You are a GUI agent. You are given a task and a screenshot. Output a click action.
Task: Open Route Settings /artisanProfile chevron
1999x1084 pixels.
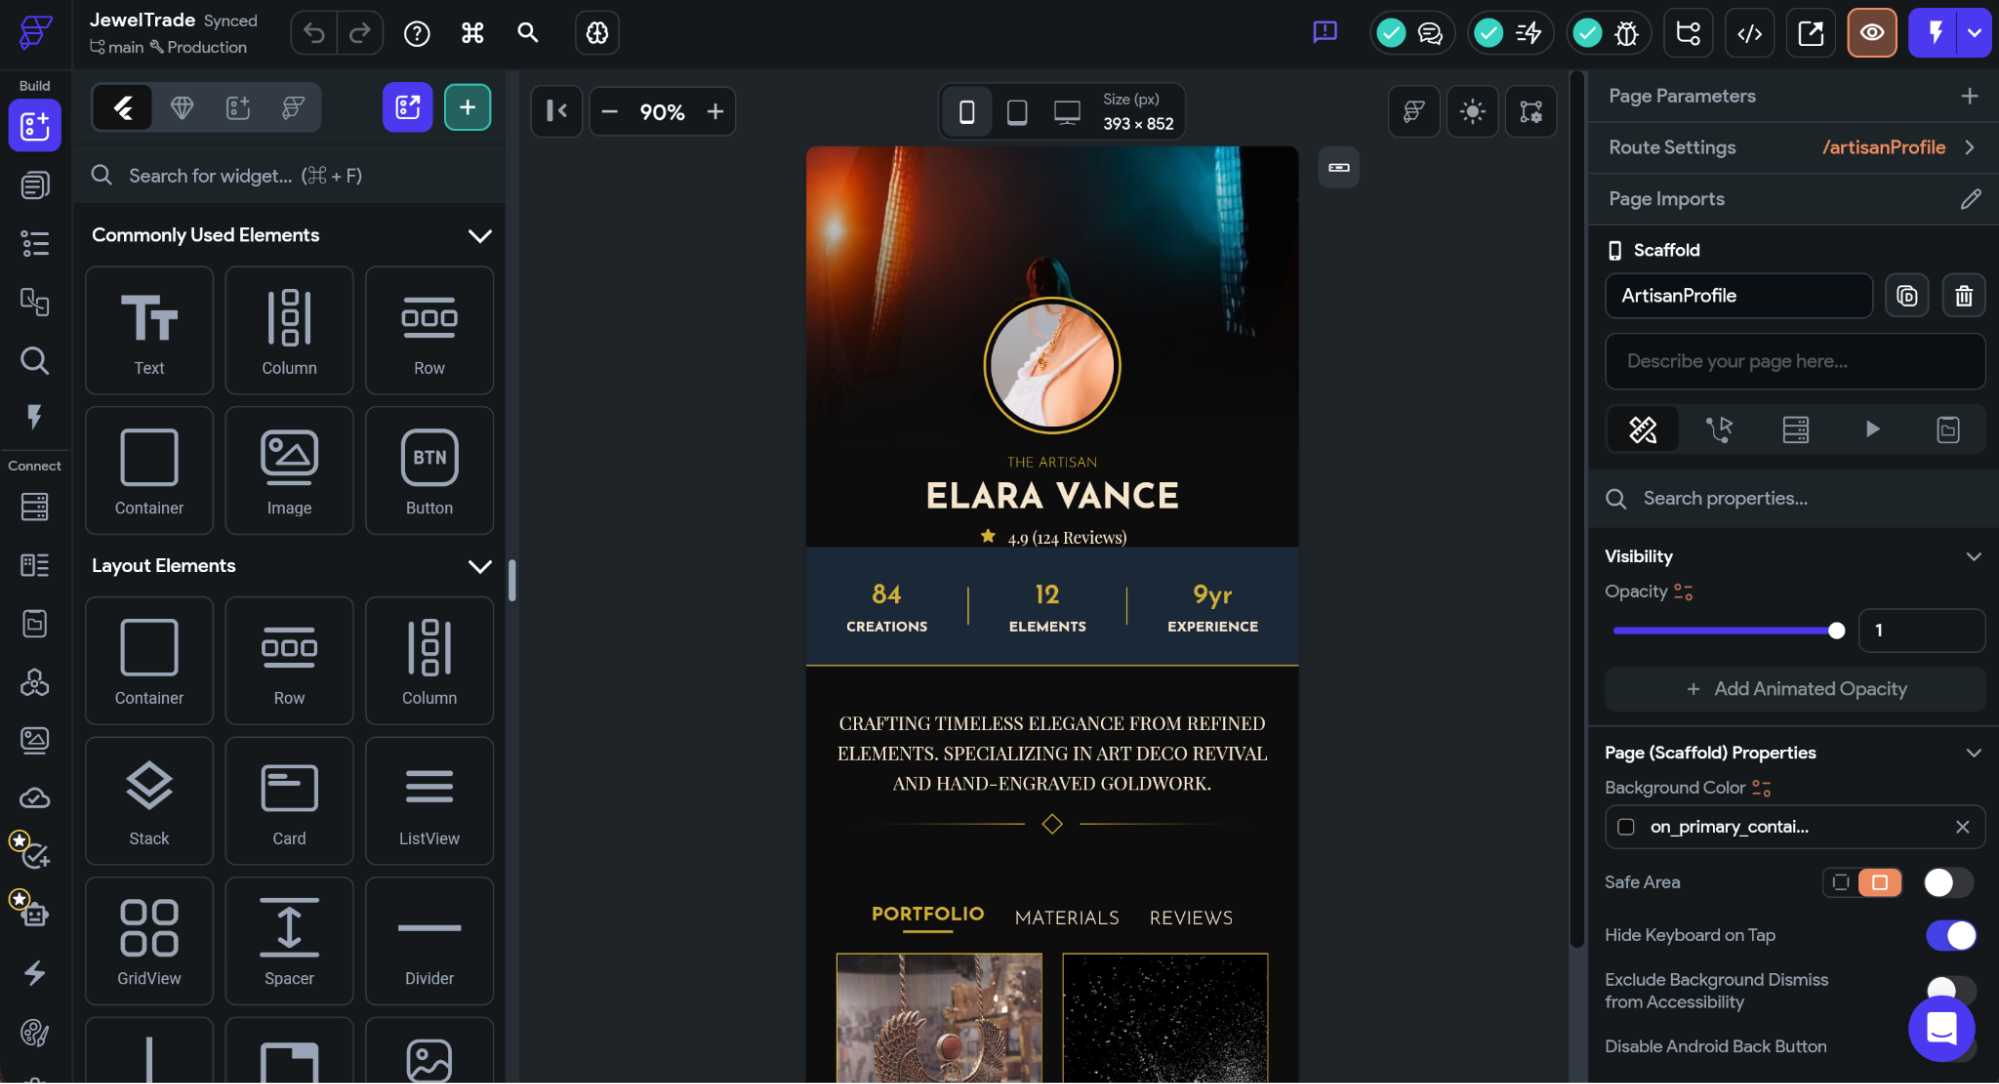(x=1969, y=147)
